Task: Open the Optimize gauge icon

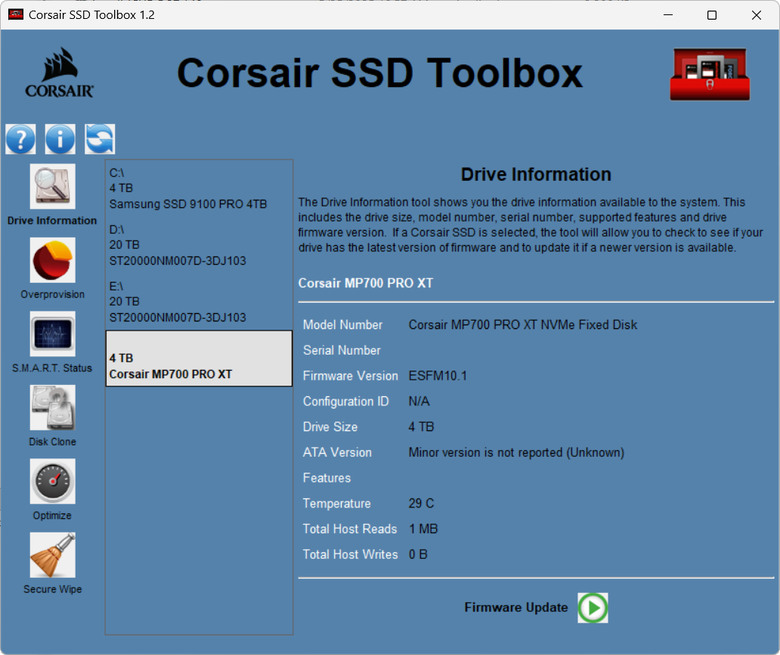Action: 53,481
